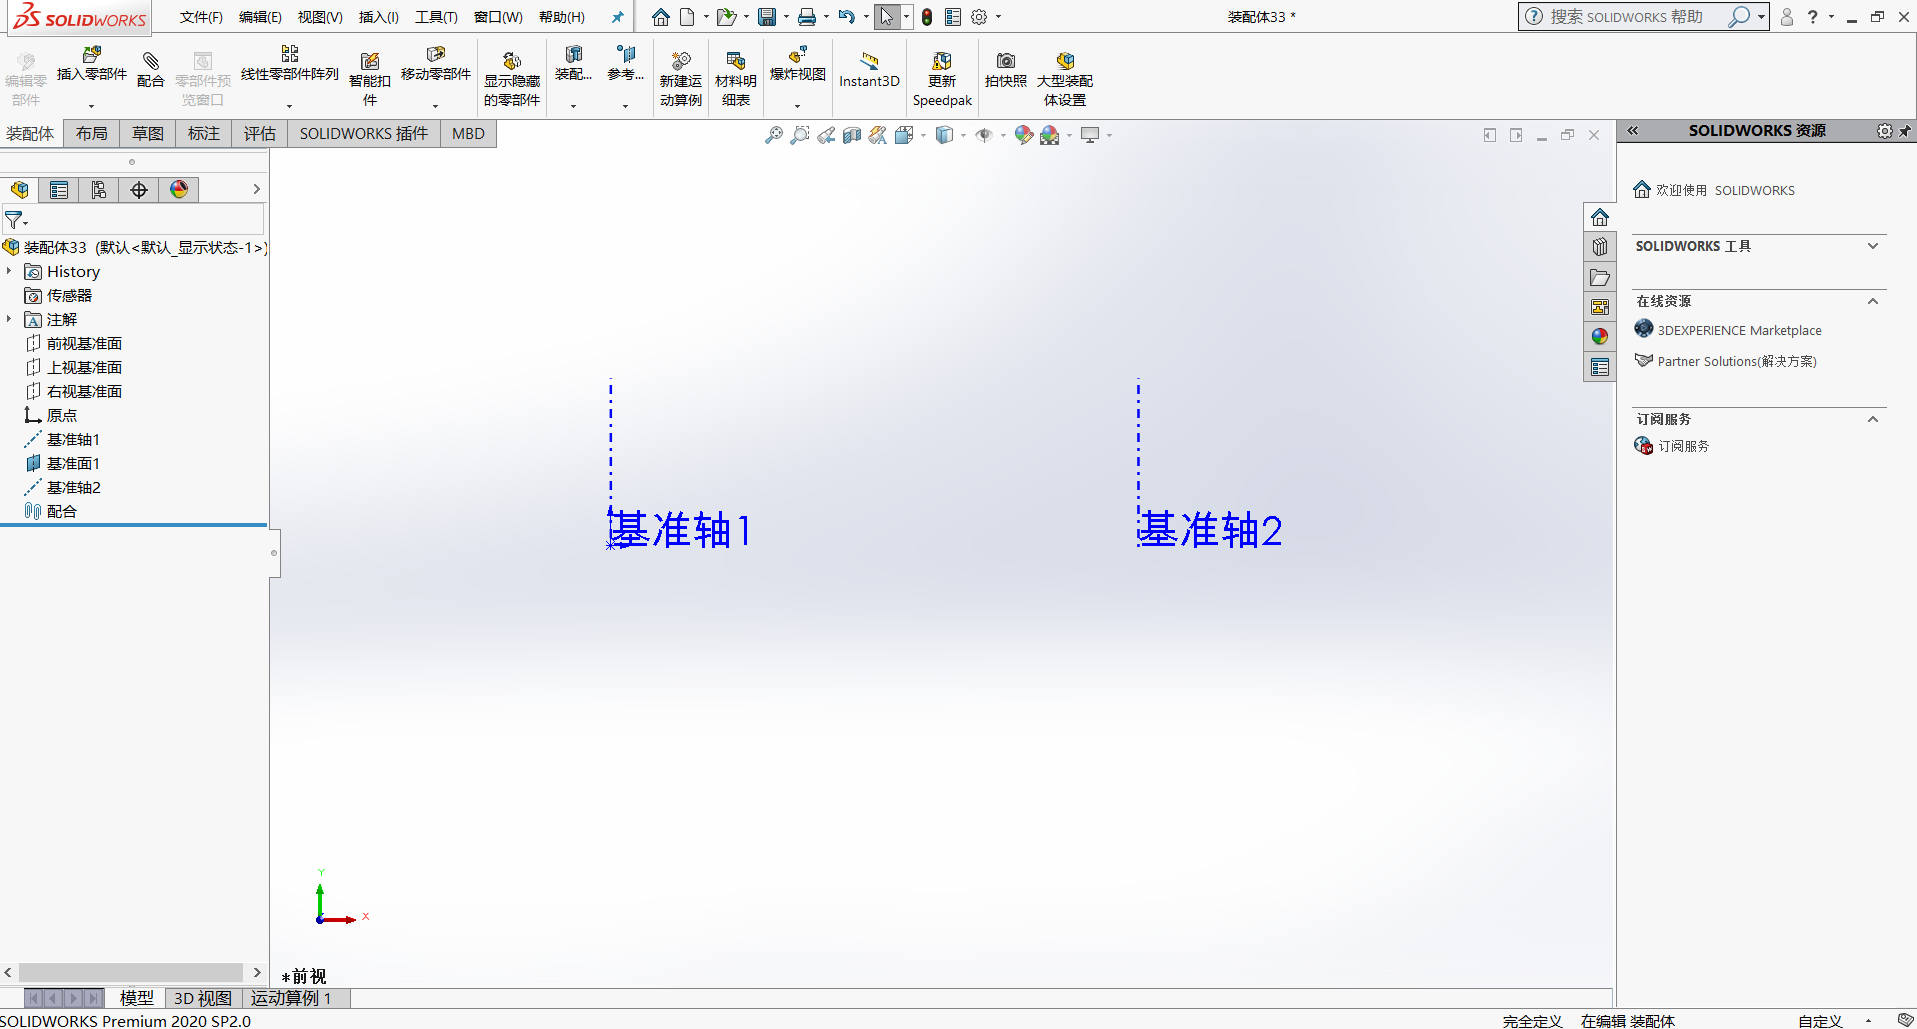Click the Partner Solutions(解决方案) link

coord(1737,361)
